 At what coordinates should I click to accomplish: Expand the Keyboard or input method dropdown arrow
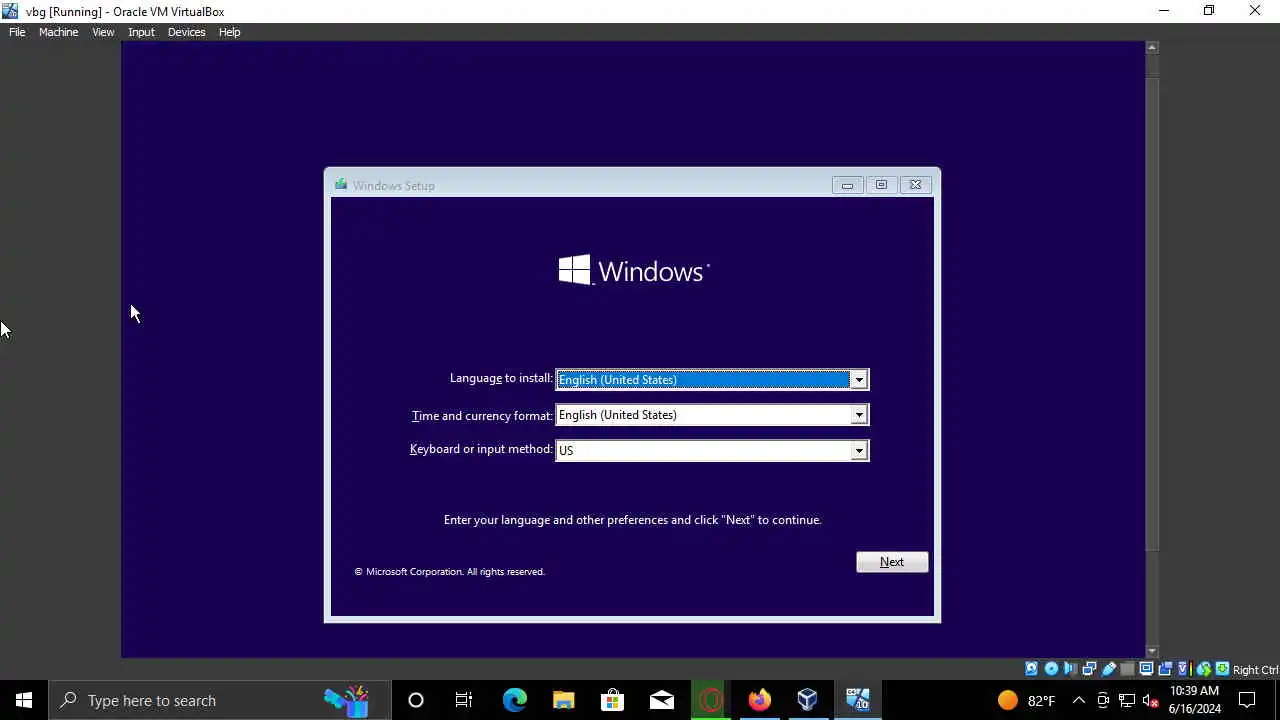(858, 451)
